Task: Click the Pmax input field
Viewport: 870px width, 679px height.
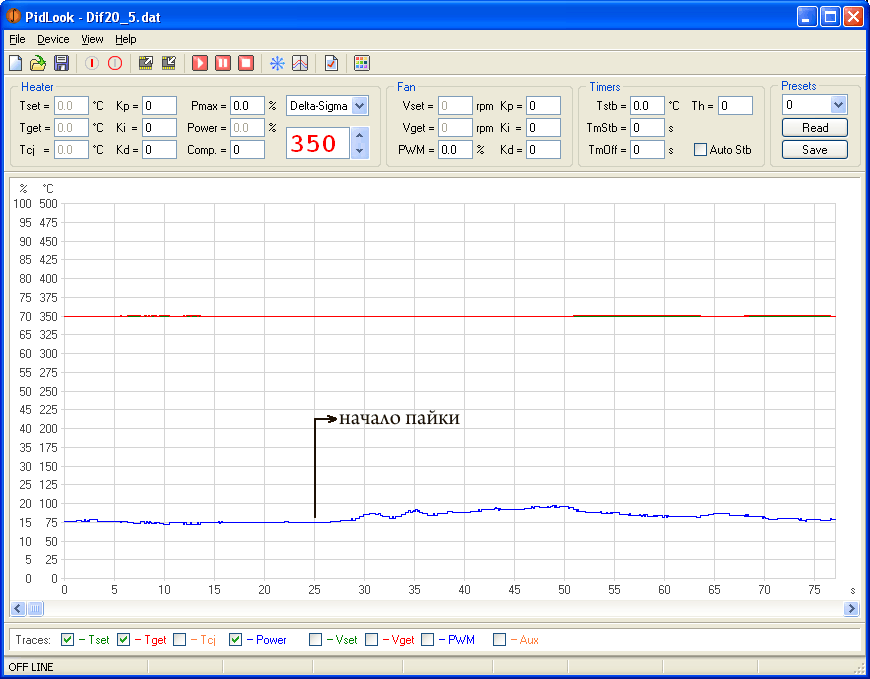Action: point(247,105)
